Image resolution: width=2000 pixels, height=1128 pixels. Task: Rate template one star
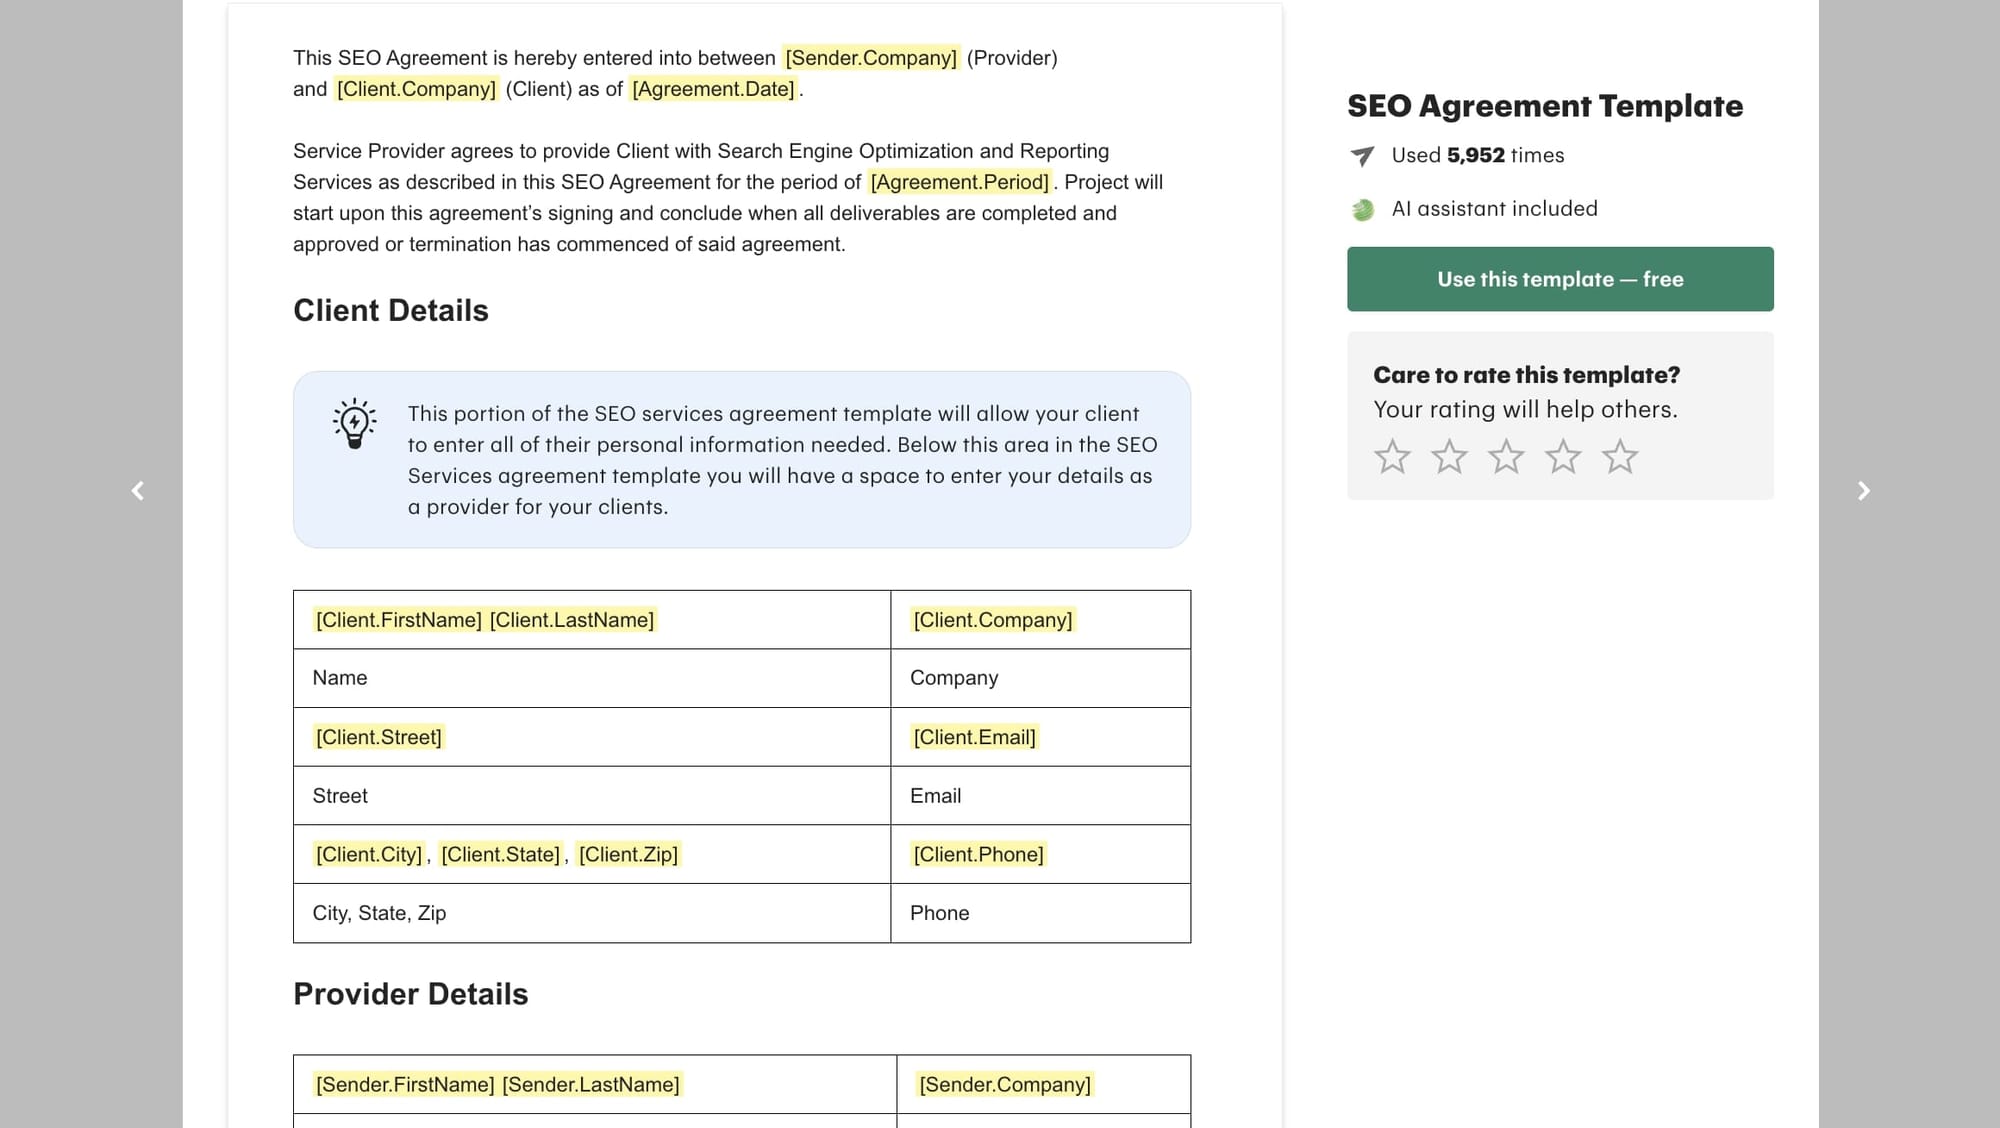coord(1392,457)
